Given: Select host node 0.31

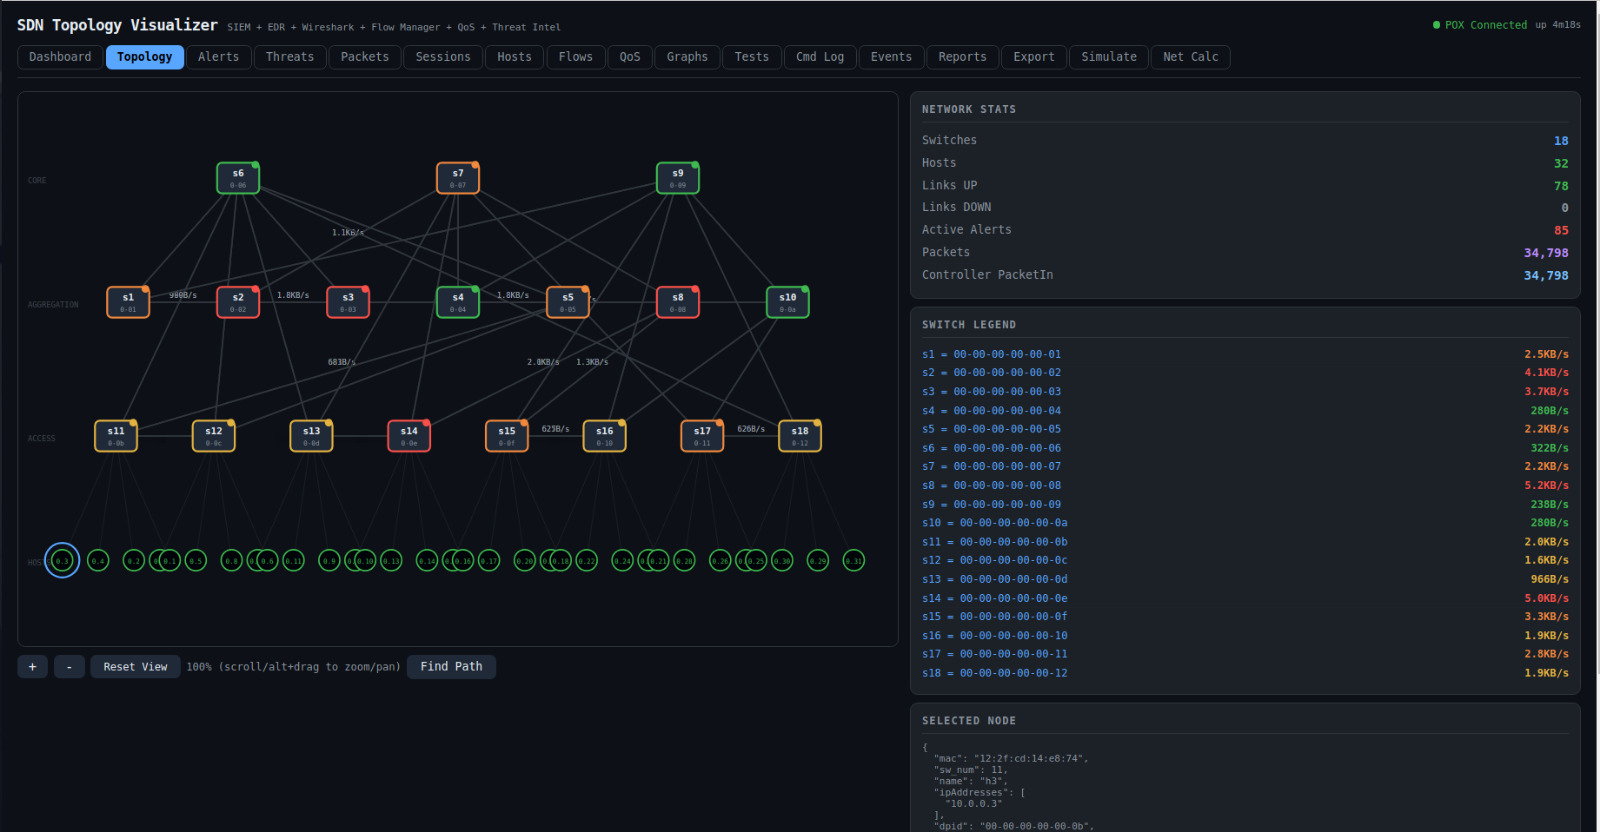Looking at the screenshot, I should pyautogui.click(x=853, y=561).
